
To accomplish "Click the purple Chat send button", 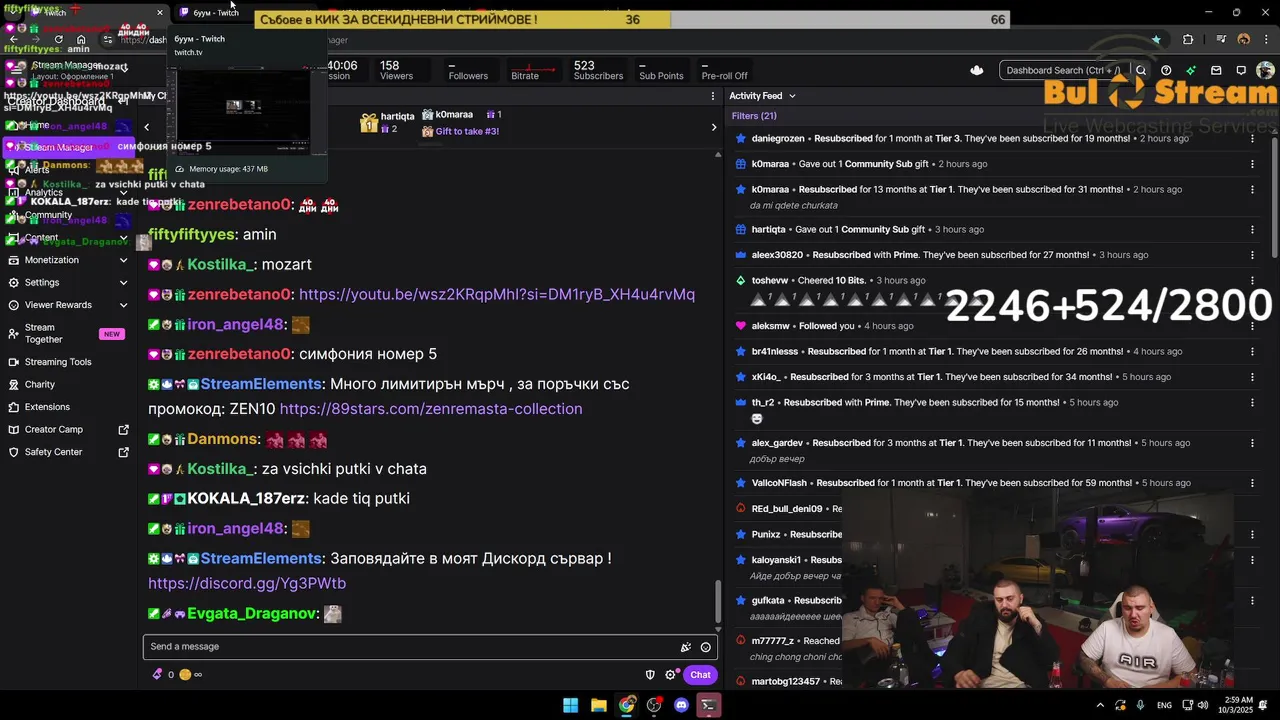I will pos(700,675).
